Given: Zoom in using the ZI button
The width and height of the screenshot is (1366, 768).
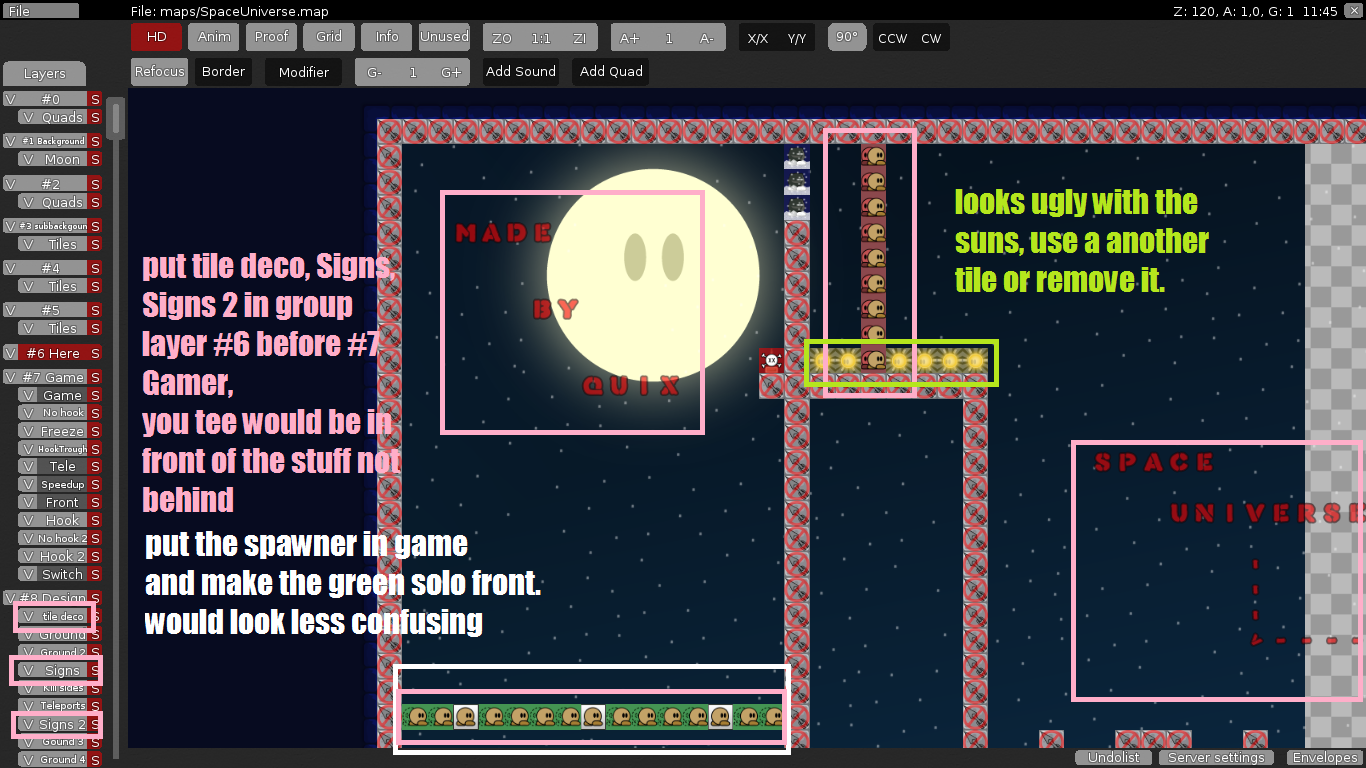Looking at the screenshot, I should click(x=579, y=38).
